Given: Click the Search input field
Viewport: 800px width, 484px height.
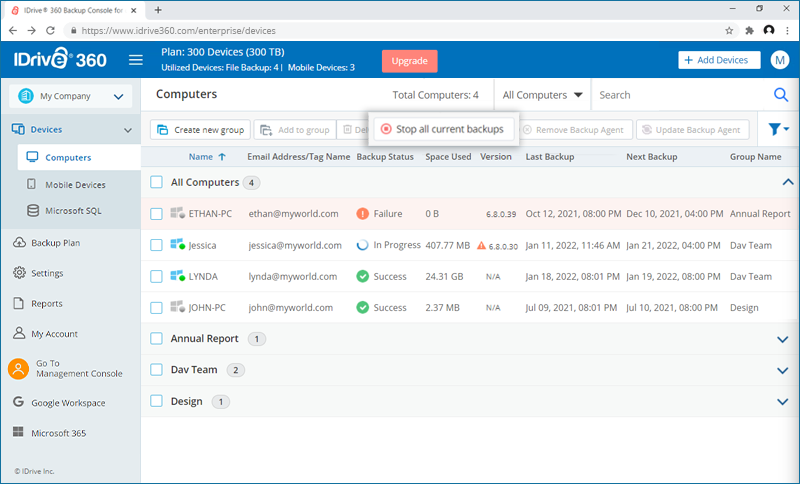Looking at the screenshot, I should (682, 95).
